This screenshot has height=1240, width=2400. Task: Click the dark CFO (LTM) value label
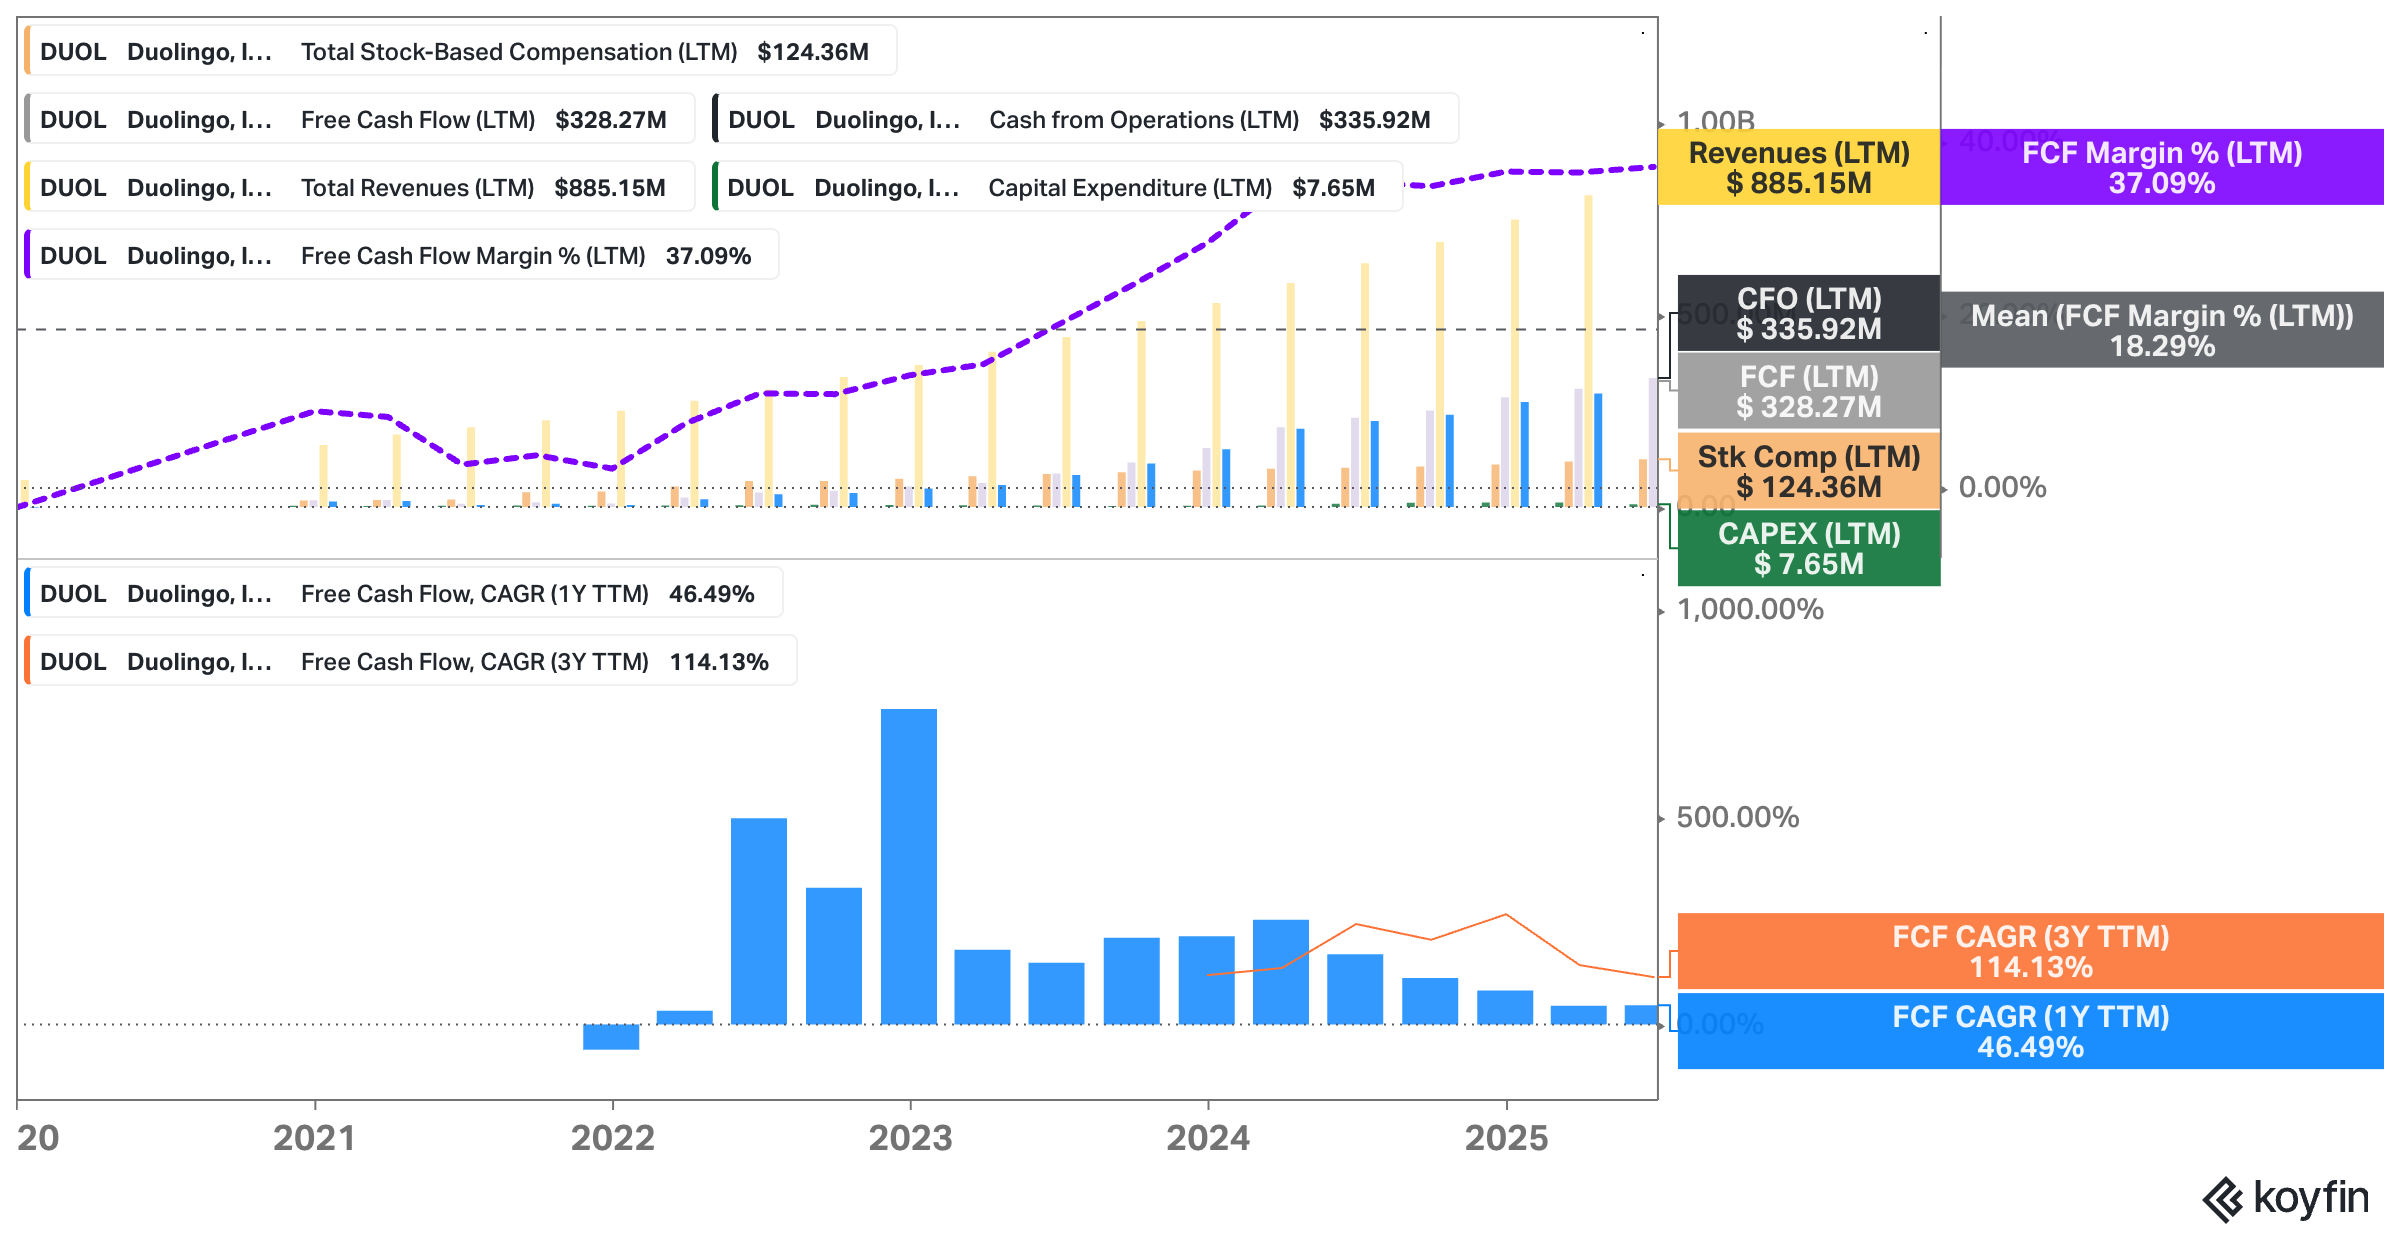pyautogui.click(x=1808, y=313)
